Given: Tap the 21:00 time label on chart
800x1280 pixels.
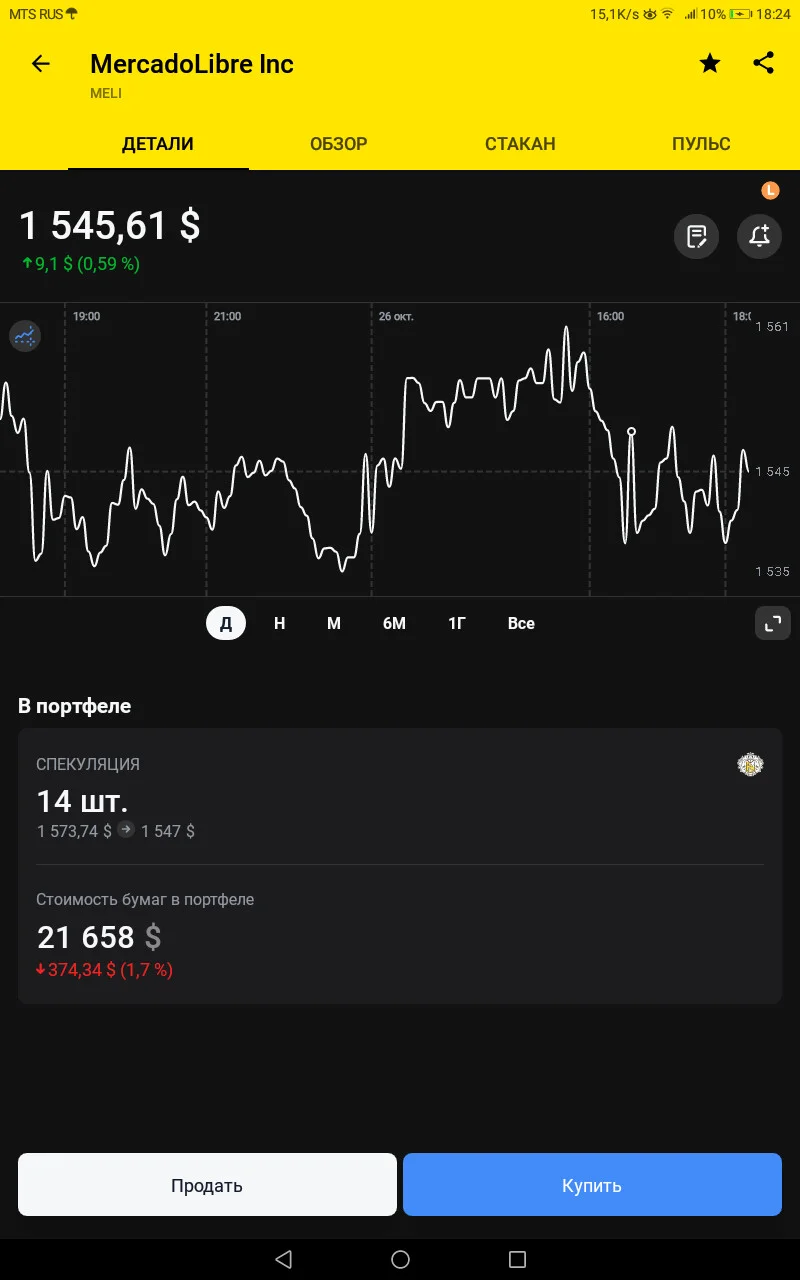Looking at the screenshot, I should (x=227, y=316).
